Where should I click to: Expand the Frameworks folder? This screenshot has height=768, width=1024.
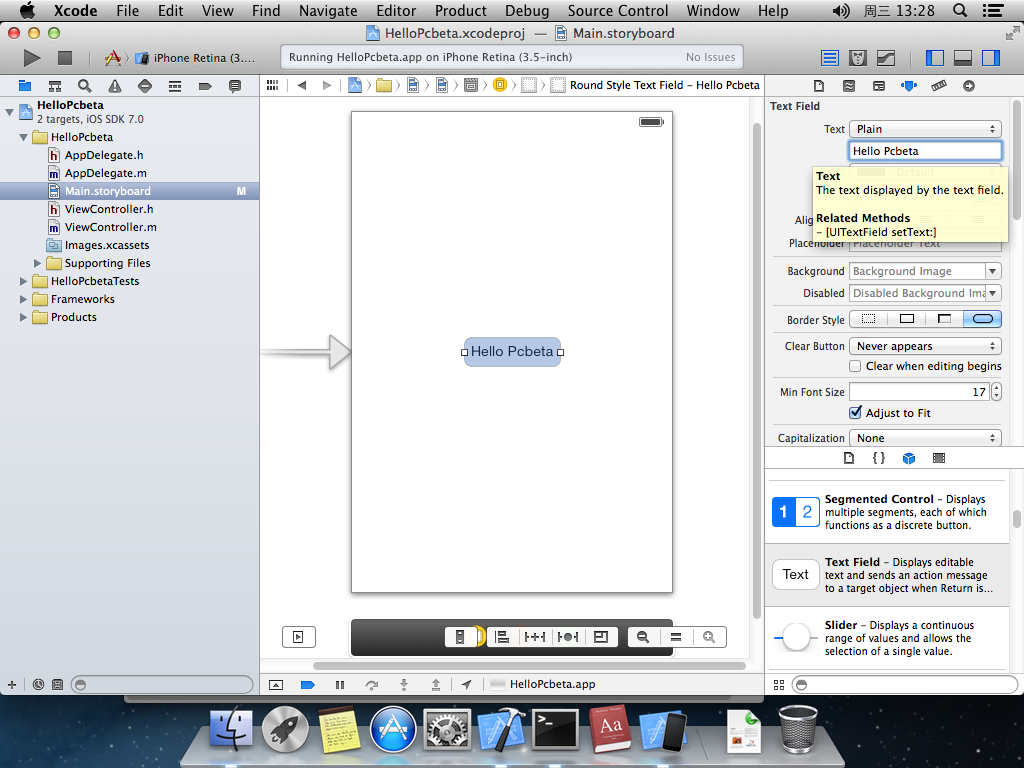coord(24,299)
